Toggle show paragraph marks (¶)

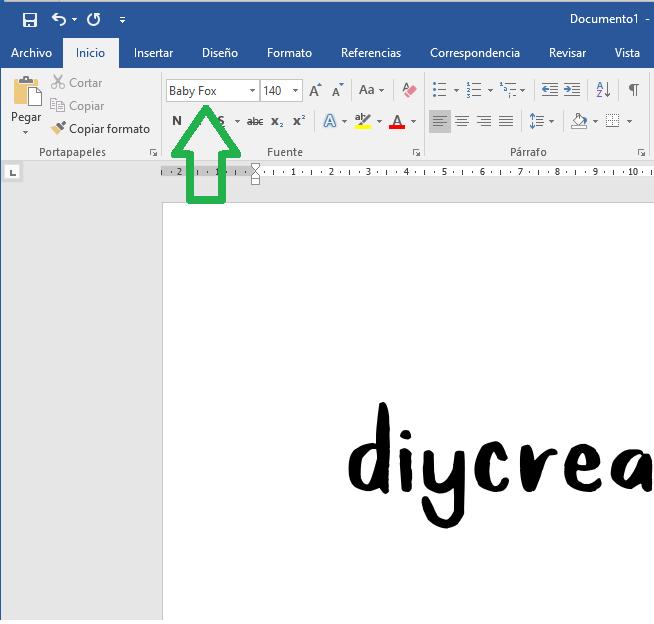633,90
